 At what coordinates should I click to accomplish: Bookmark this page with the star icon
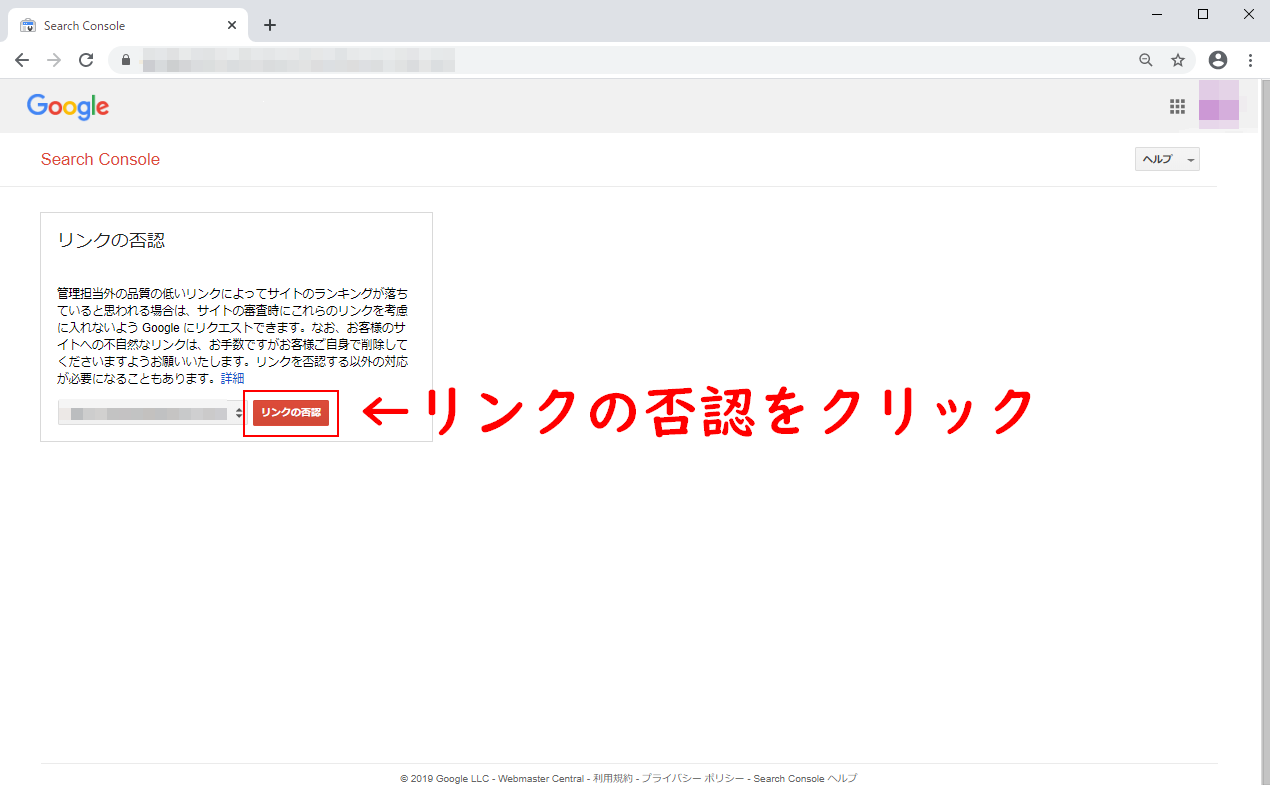coord(1178,60)
